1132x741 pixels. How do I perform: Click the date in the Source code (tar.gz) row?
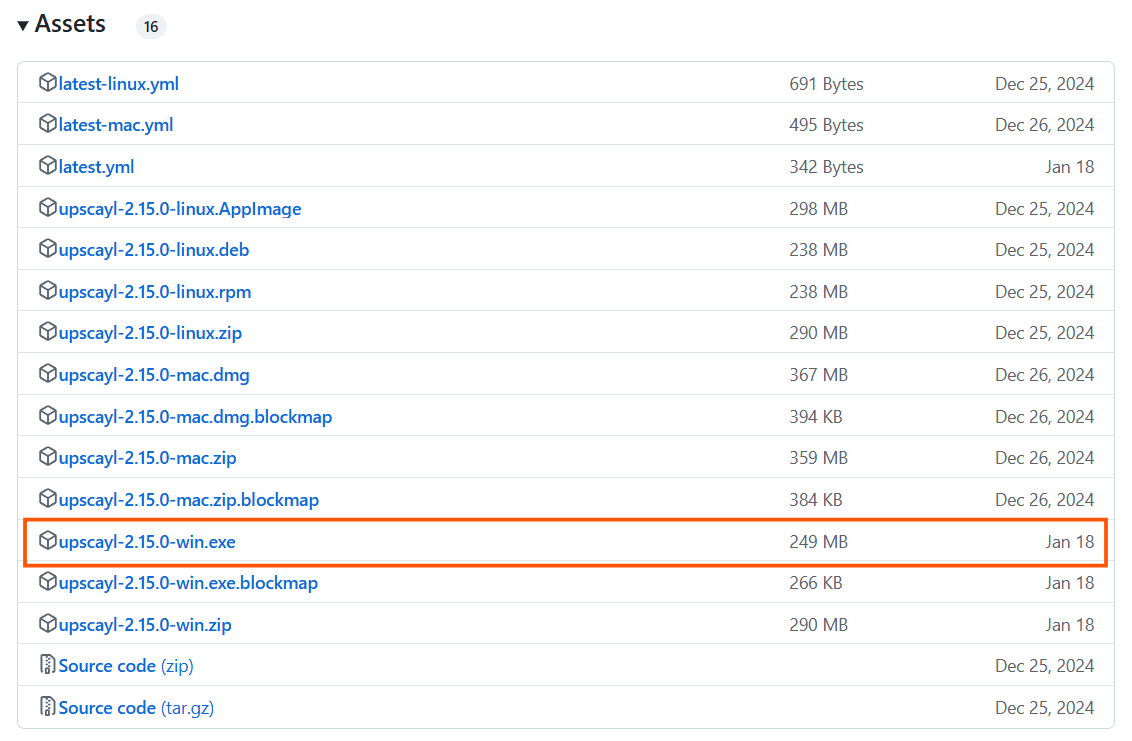tap(1045, 708)
